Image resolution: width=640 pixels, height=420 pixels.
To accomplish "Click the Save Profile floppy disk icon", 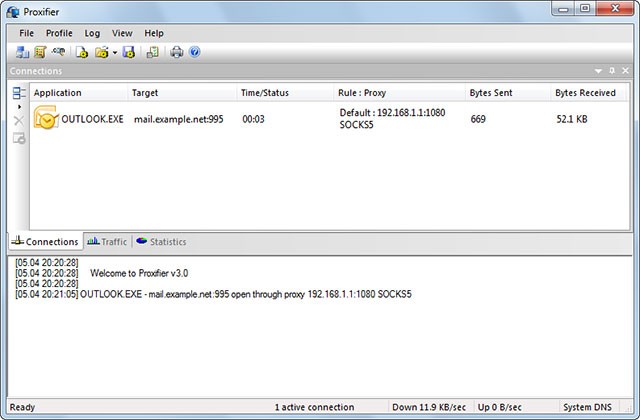I will point(129,52).
